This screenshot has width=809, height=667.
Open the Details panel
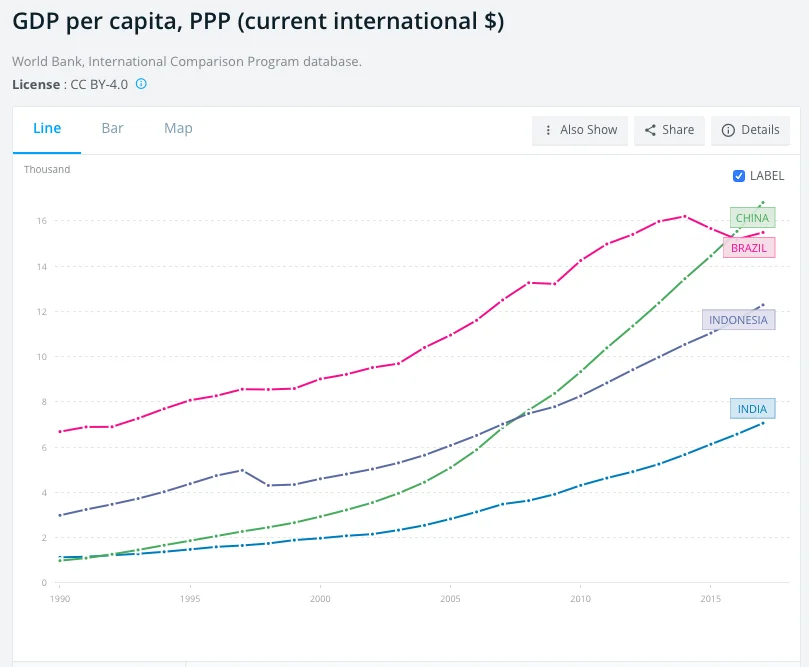(x=750, y=130)
